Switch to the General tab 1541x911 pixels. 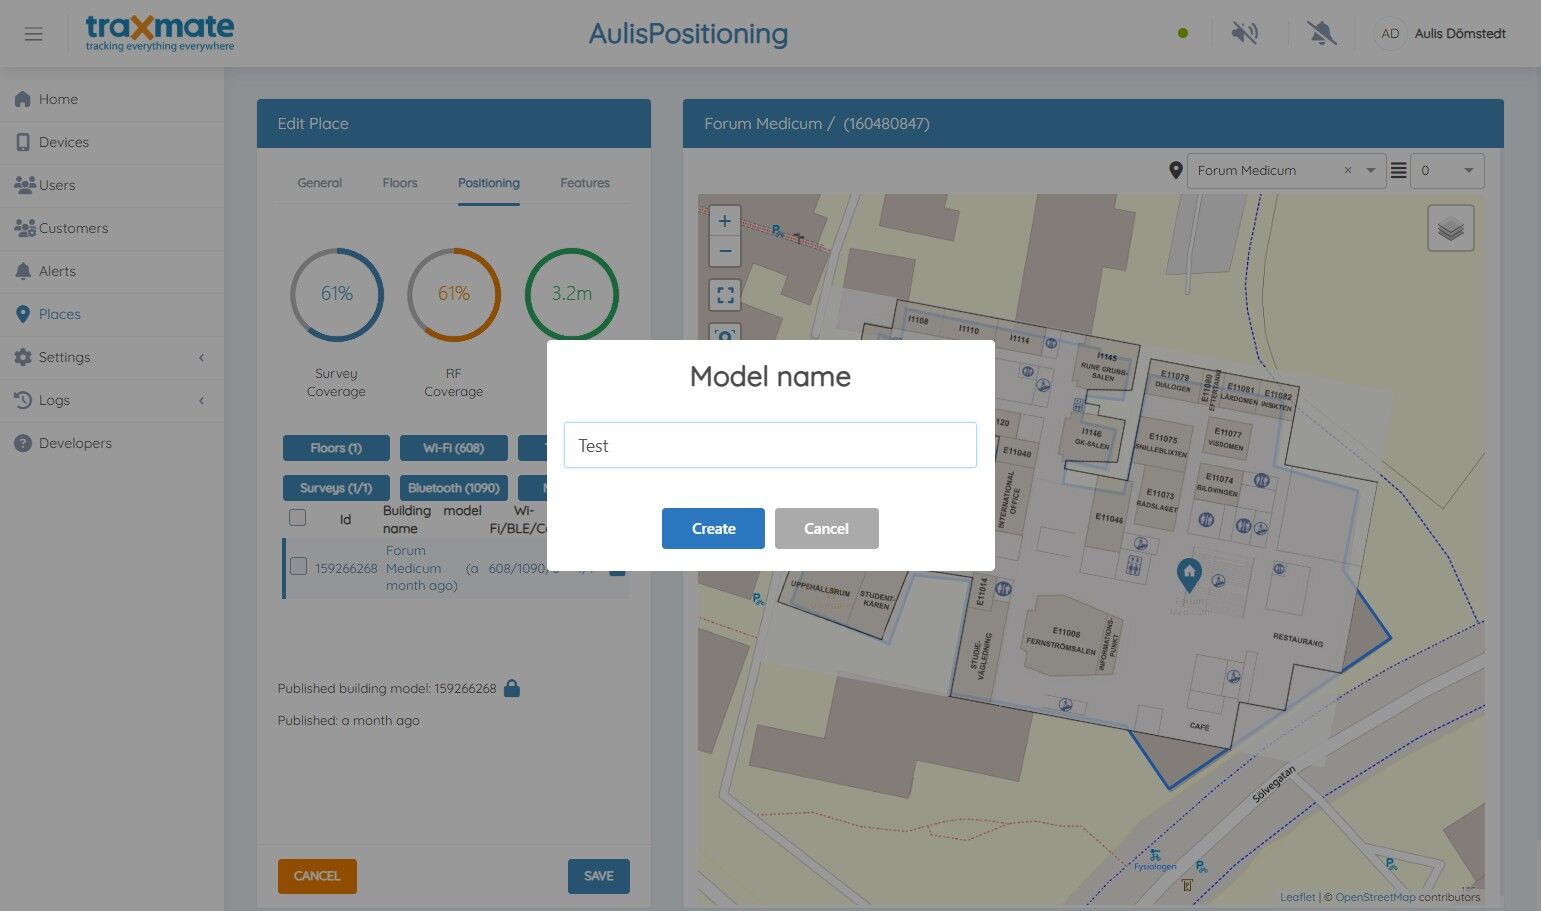pyautogui.click(x=320, y=183)
